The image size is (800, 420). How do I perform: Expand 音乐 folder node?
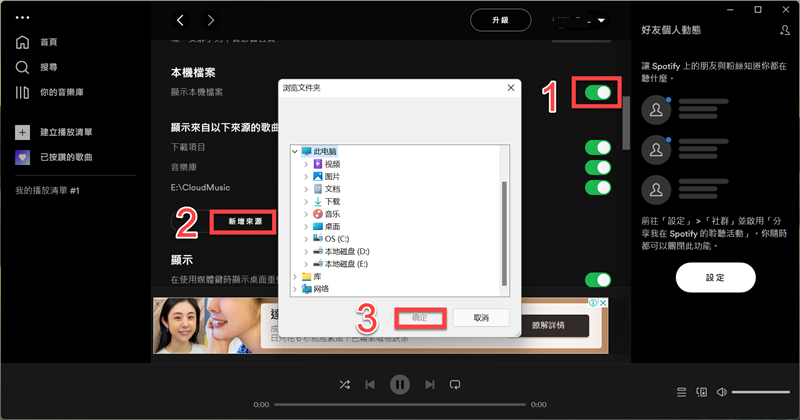point(306,214)
